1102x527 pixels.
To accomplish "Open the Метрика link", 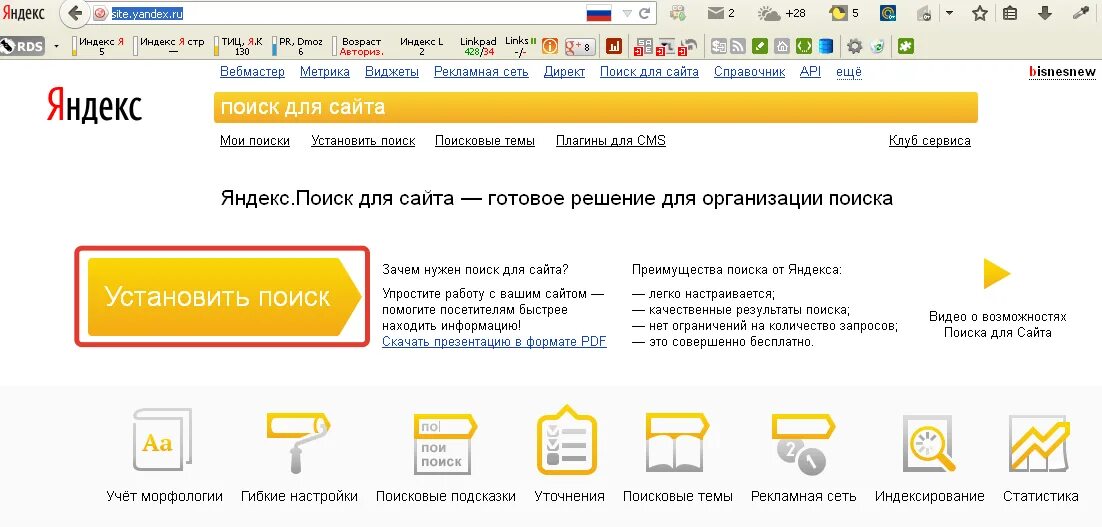I will click(x=325, y=72).
